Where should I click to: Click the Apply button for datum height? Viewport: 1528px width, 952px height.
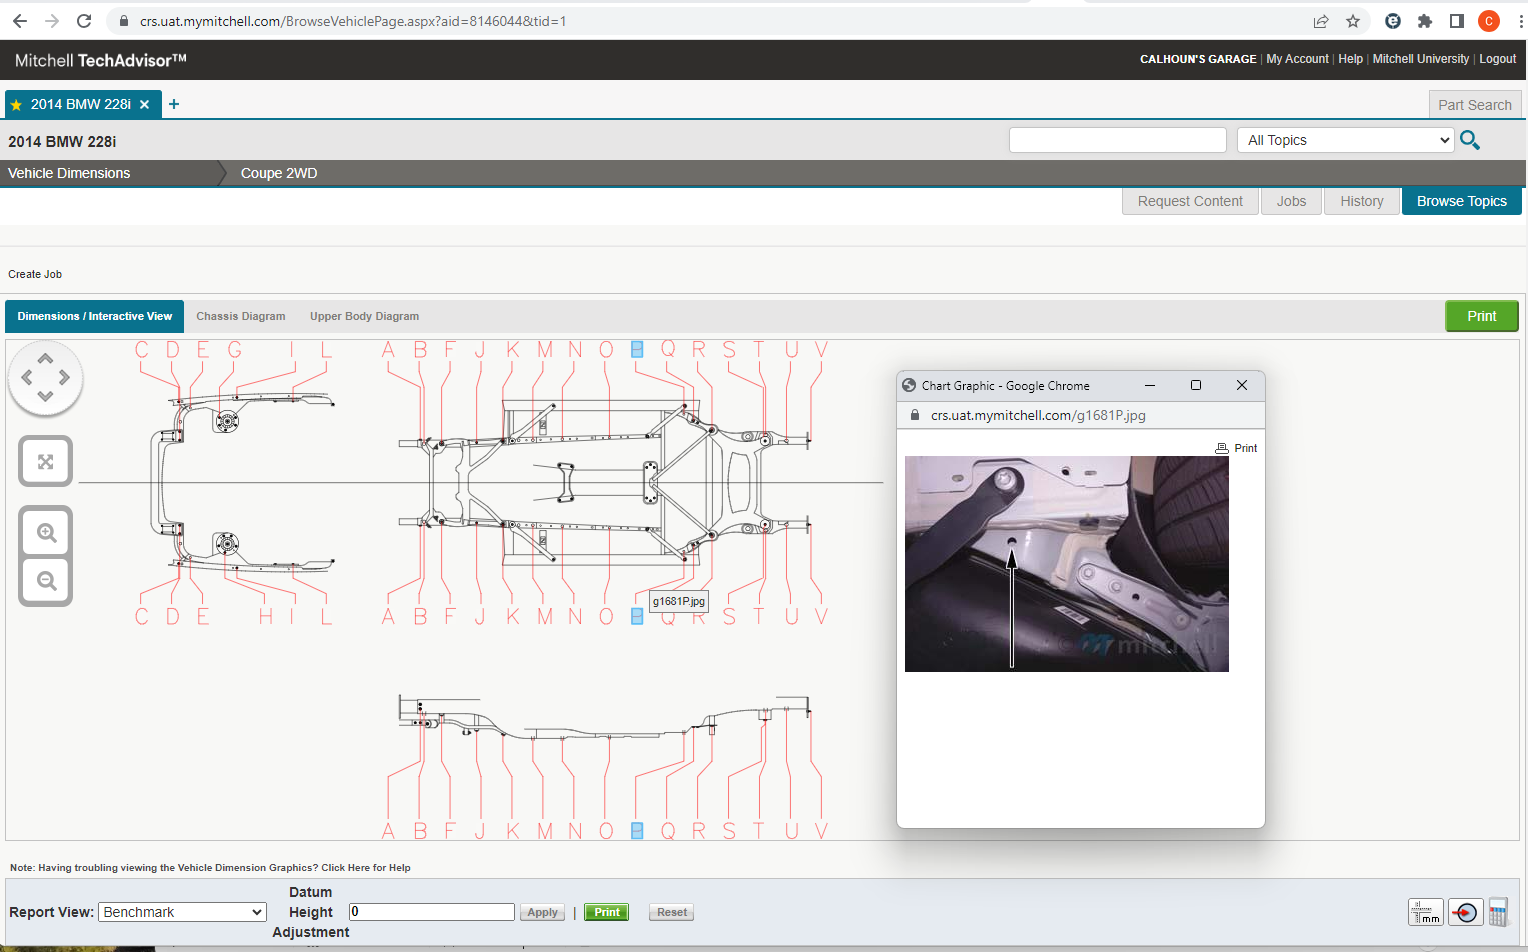point(542,912)
